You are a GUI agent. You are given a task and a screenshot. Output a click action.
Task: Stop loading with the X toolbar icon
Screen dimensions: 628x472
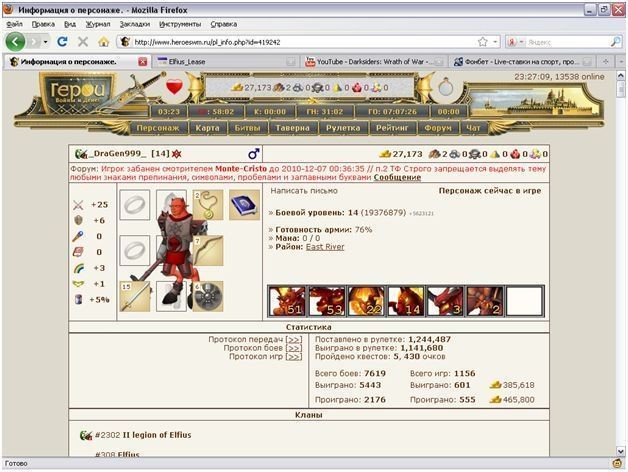(x=83, y=41)
